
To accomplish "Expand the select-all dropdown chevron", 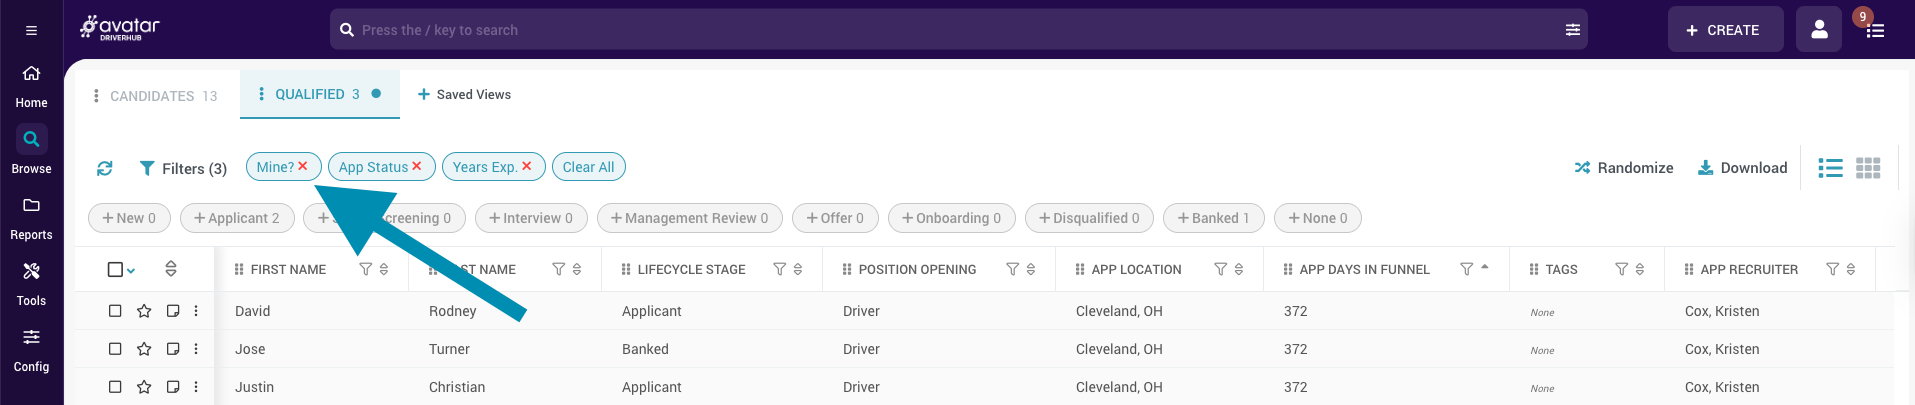I will pyautogui.click(x=131, y=270).
